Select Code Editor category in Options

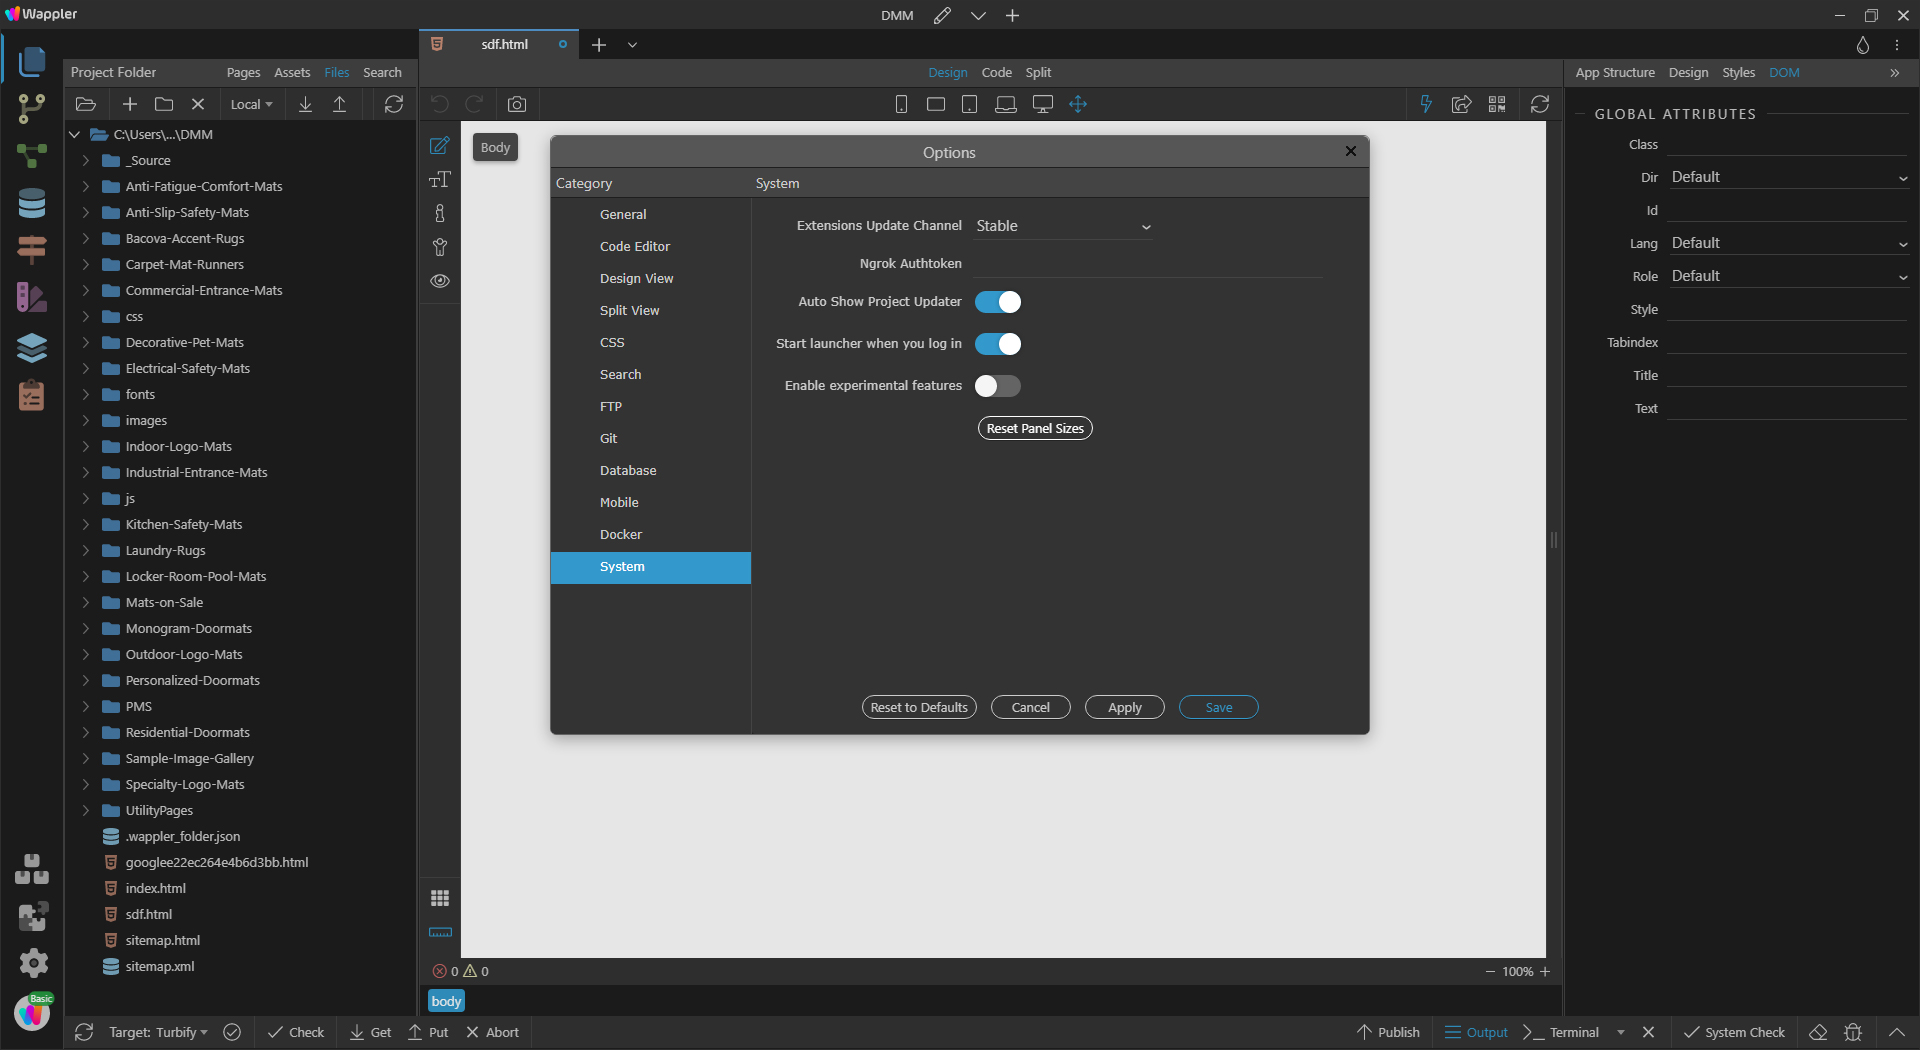(x=635, y=246)
